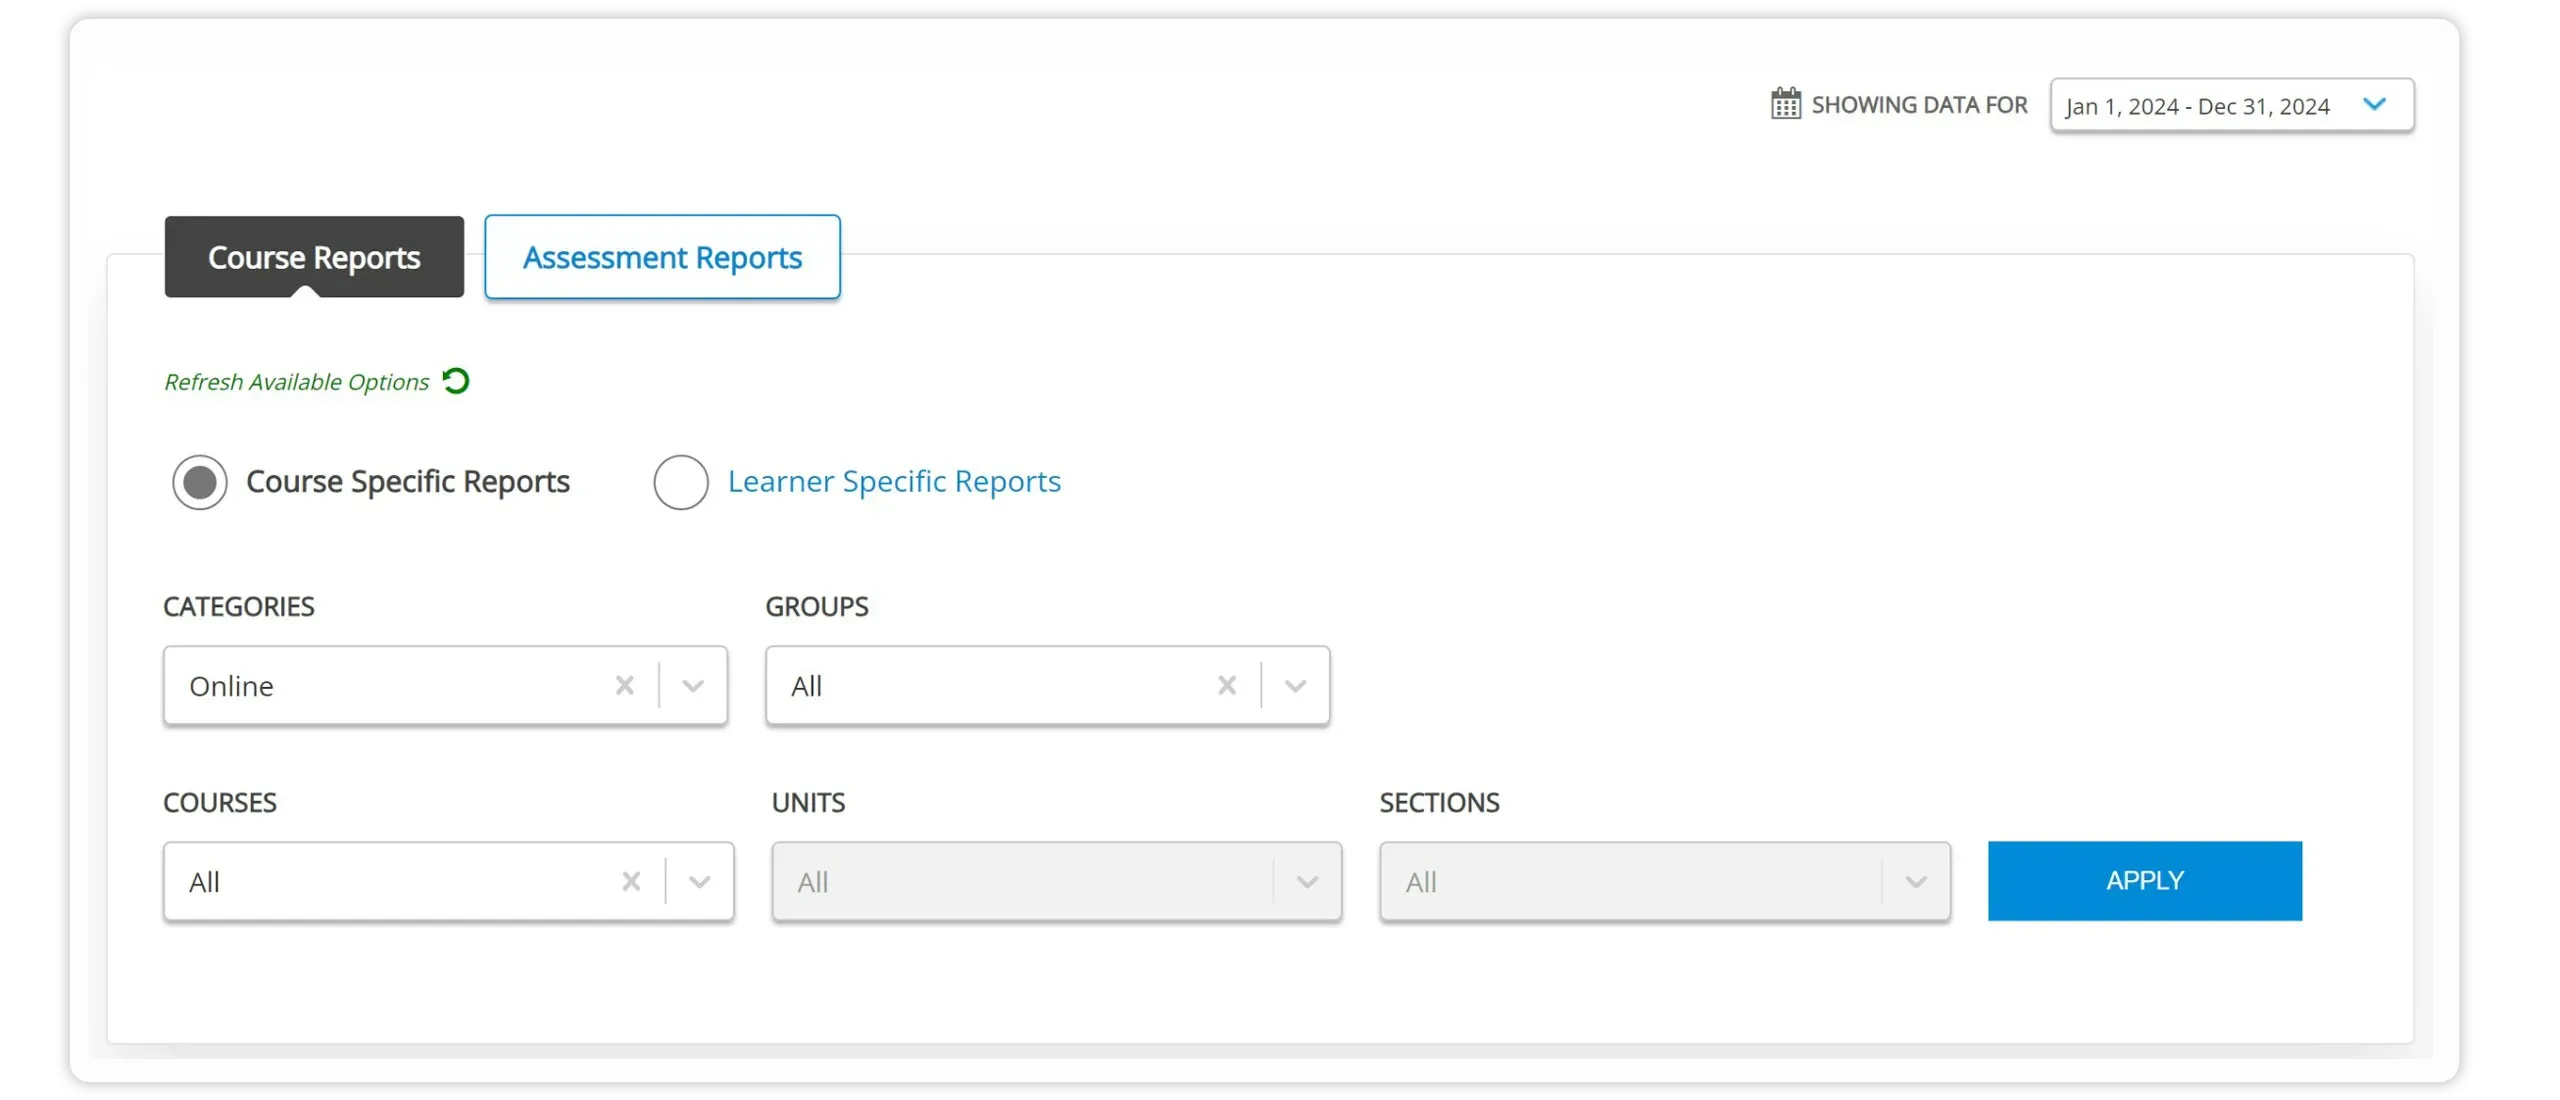The height and width of the screenshot is (1100, 2560).
Task: Clear the Groups field selection
Action: click(x=1227, y=685)
